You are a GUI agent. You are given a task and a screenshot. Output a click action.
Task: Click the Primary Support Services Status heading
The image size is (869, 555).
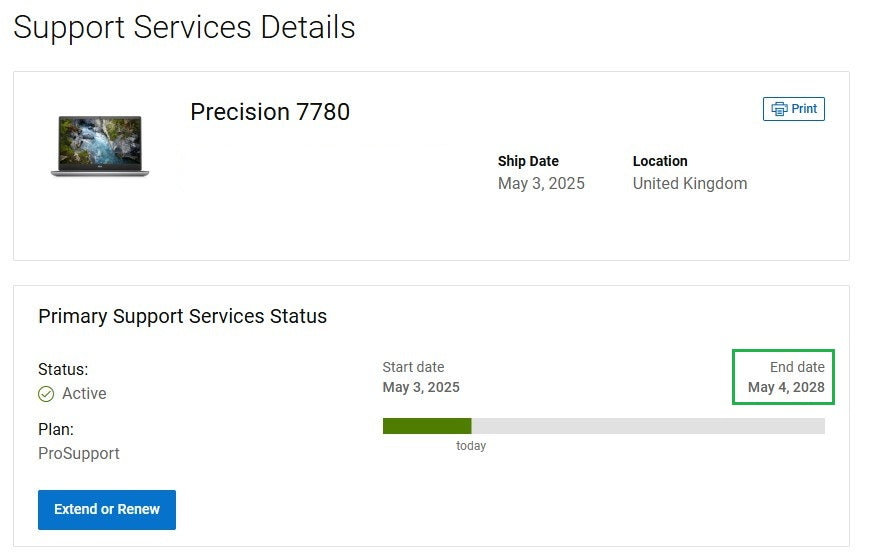coord(182,317)
